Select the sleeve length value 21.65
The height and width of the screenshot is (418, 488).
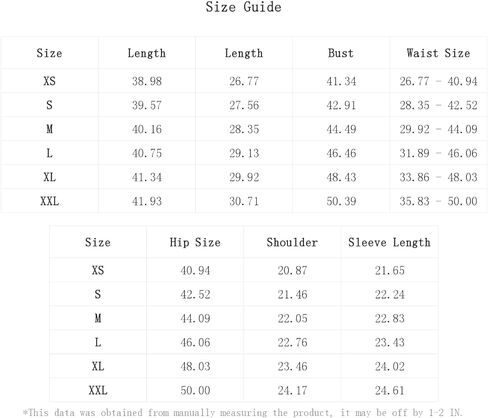click(x=390, y=270)
